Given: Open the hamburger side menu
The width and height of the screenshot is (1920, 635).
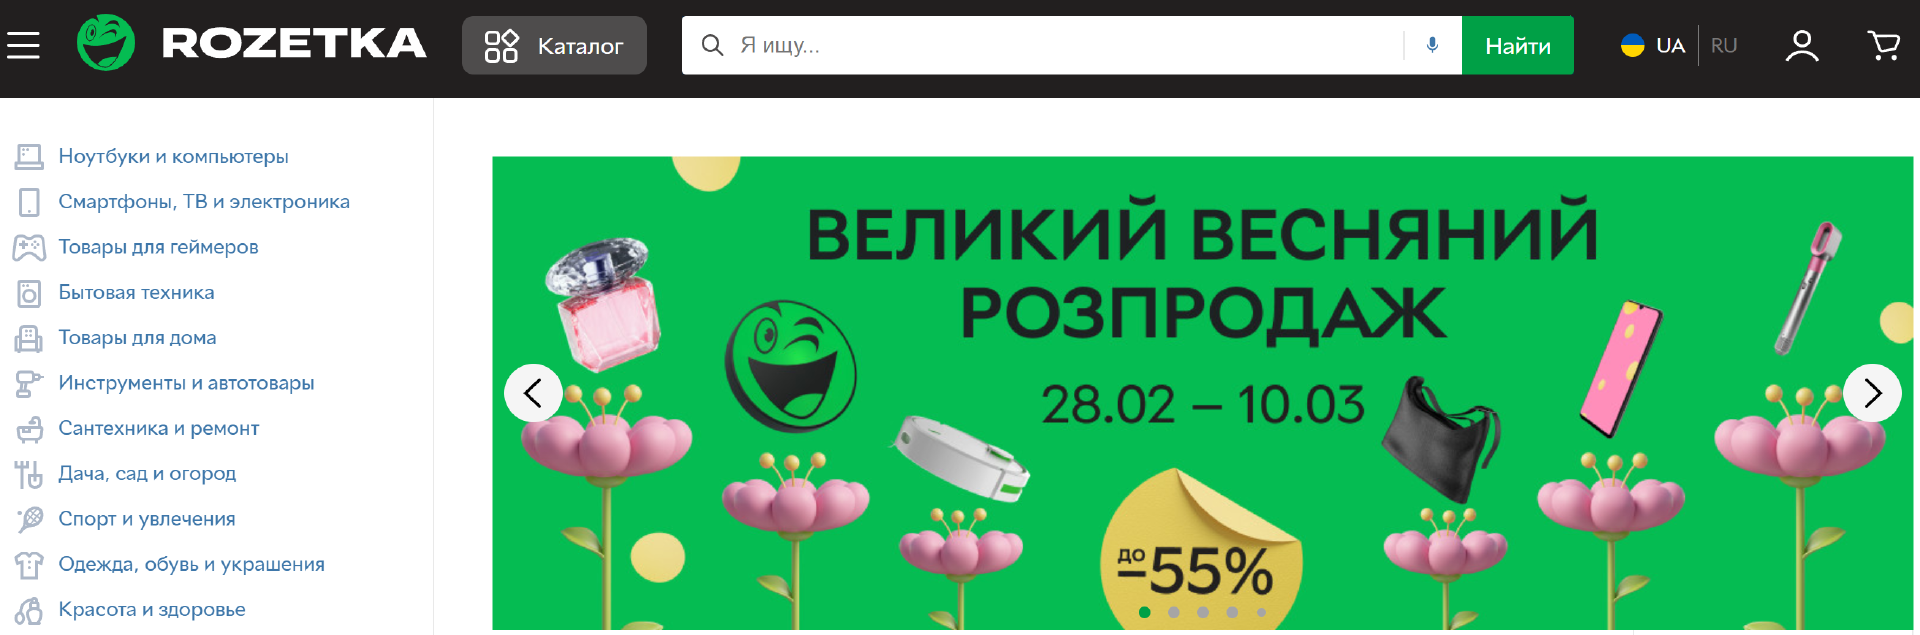Looking at the screenshot, I should tap(23, 45).
